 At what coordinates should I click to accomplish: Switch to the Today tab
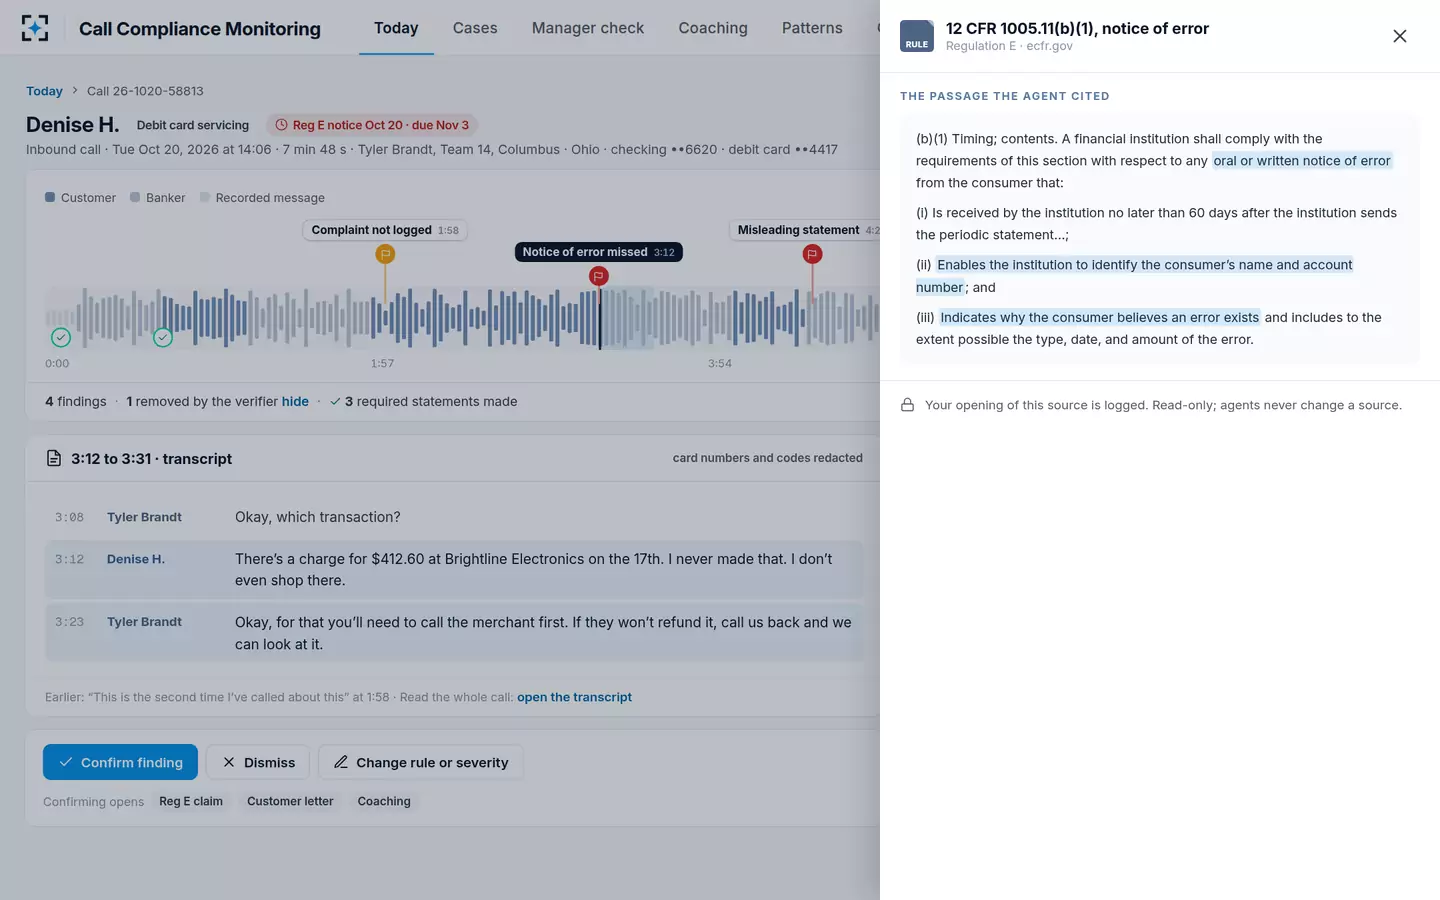click(x=396, y=28)
